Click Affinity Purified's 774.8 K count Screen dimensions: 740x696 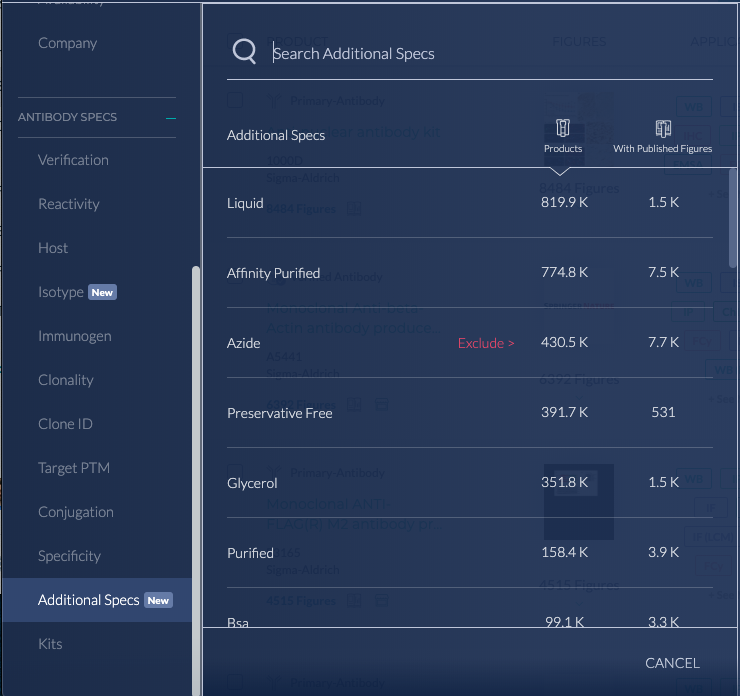coord(564,272)
